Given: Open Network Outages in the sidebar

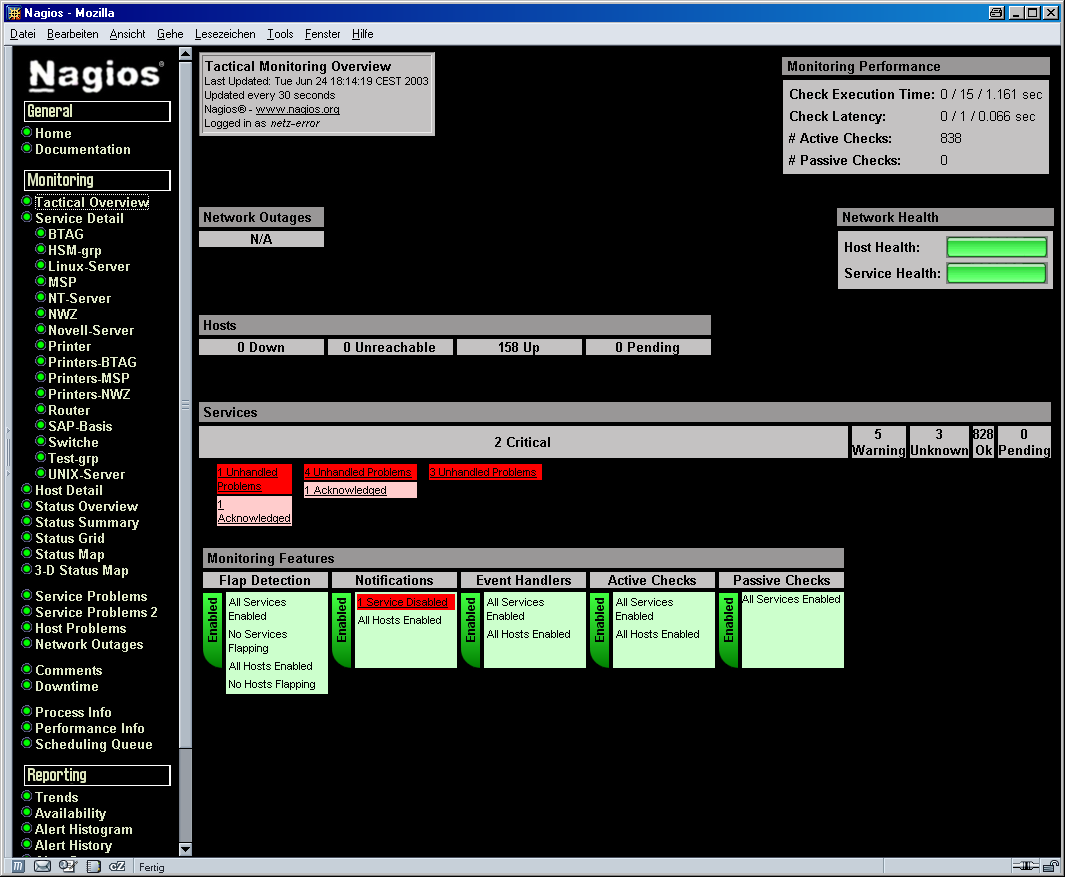Looking at the screenshot, I should [x=89, y=644].
